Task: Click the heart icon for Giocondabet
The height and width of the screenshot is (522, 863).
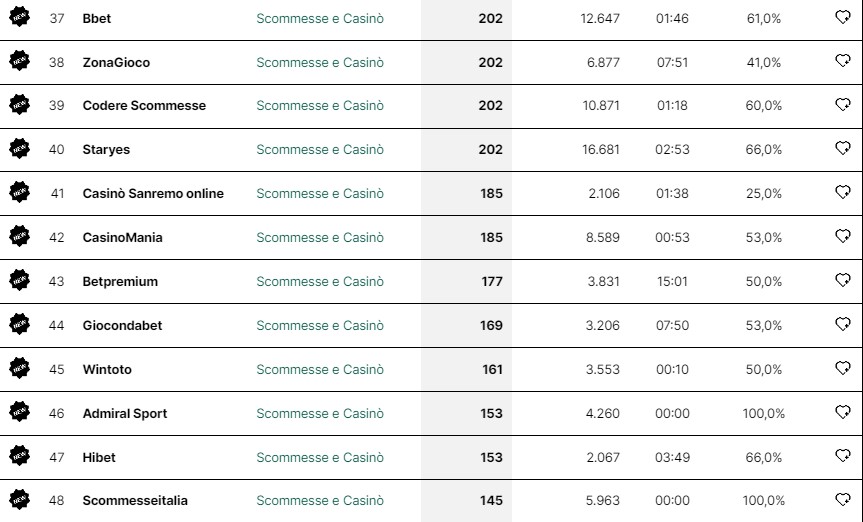Action: [x=843, y=324]
